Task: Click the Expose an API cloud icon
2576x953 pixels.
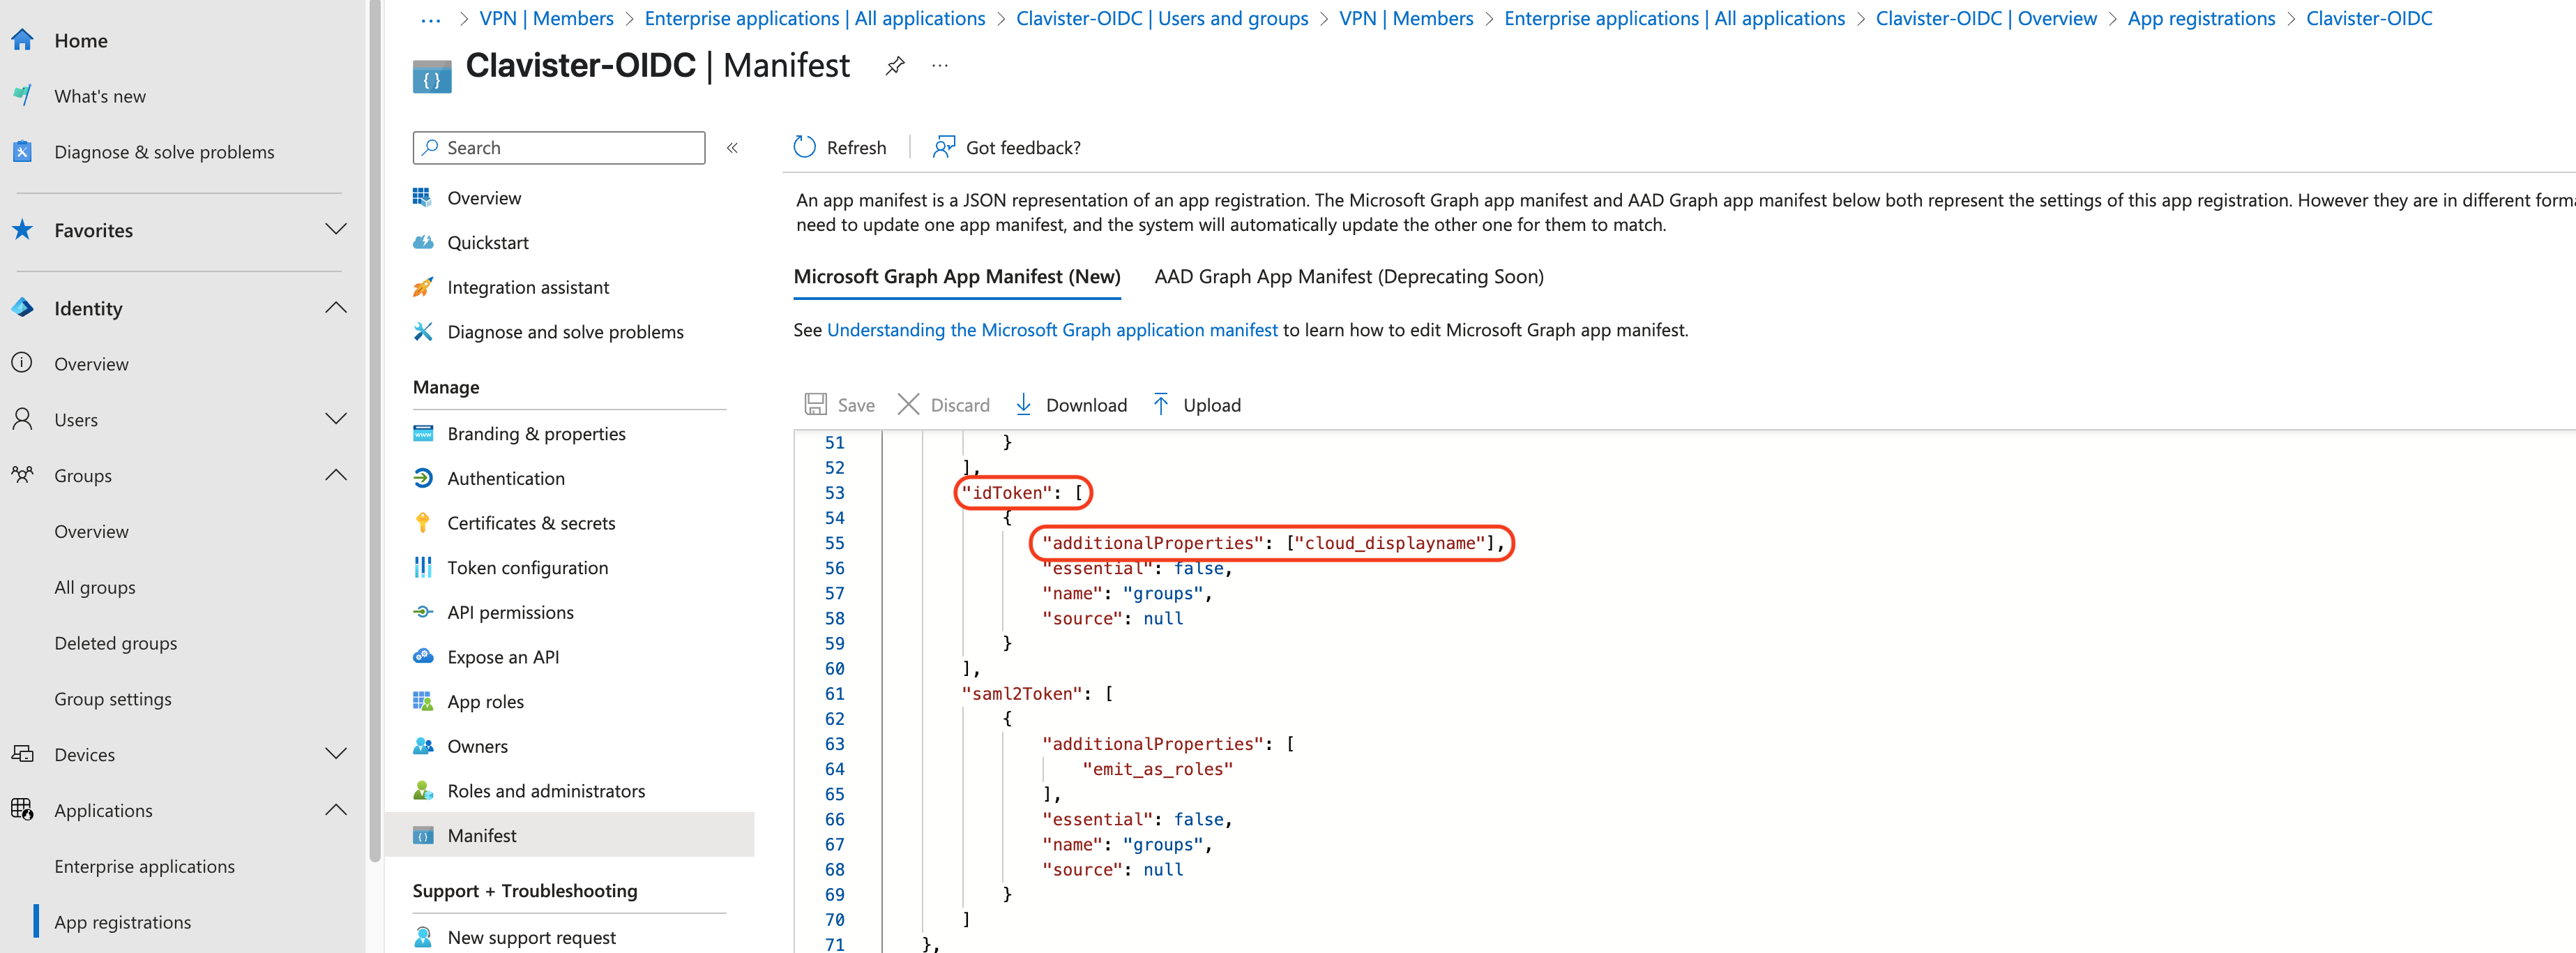Action: pyautogui.click(x=423, y=656)
